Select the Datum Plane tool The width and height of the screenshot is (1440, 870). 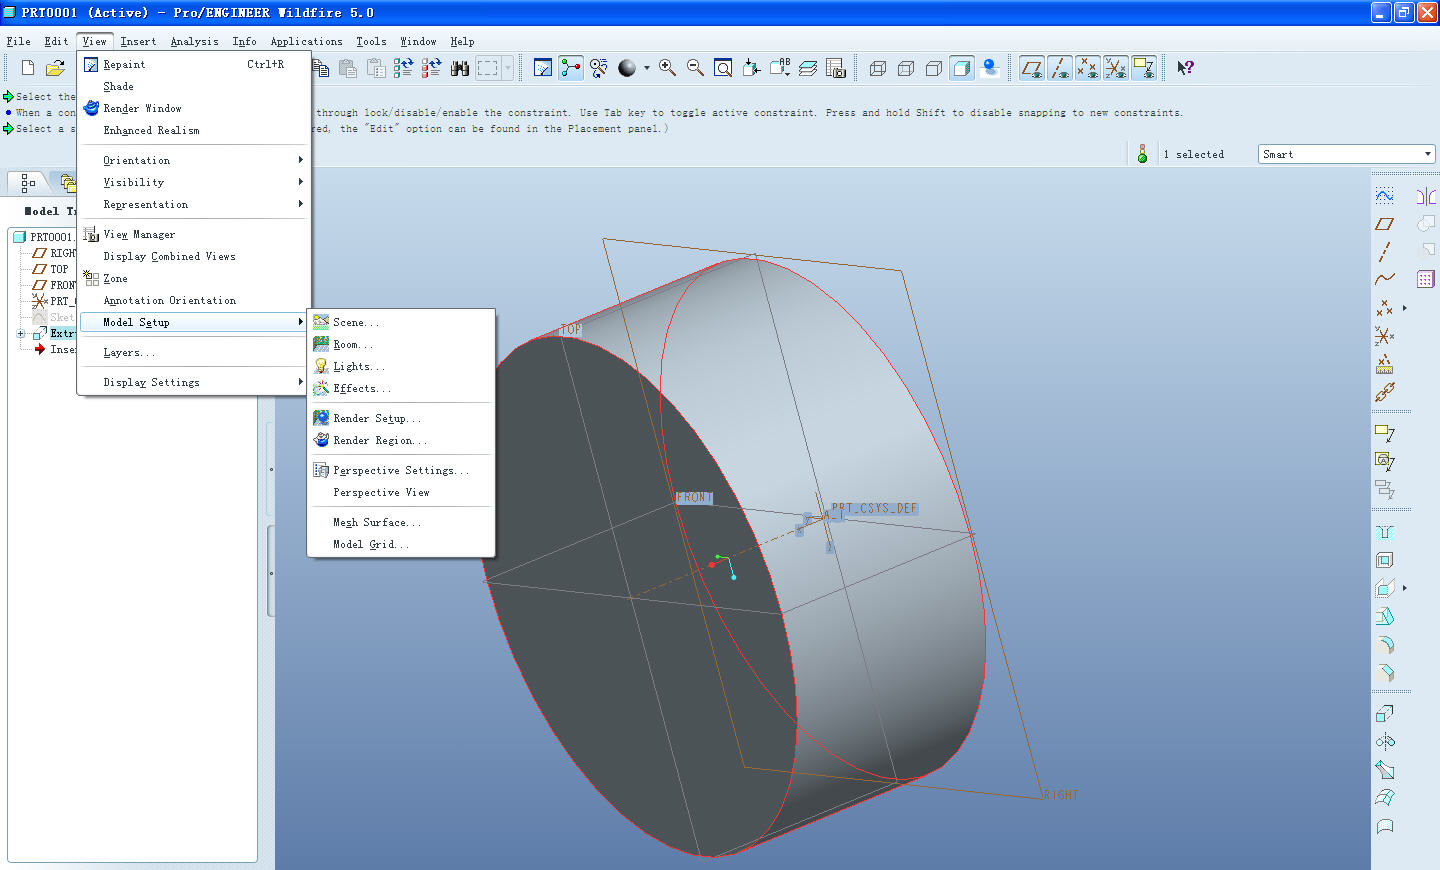1384,224
